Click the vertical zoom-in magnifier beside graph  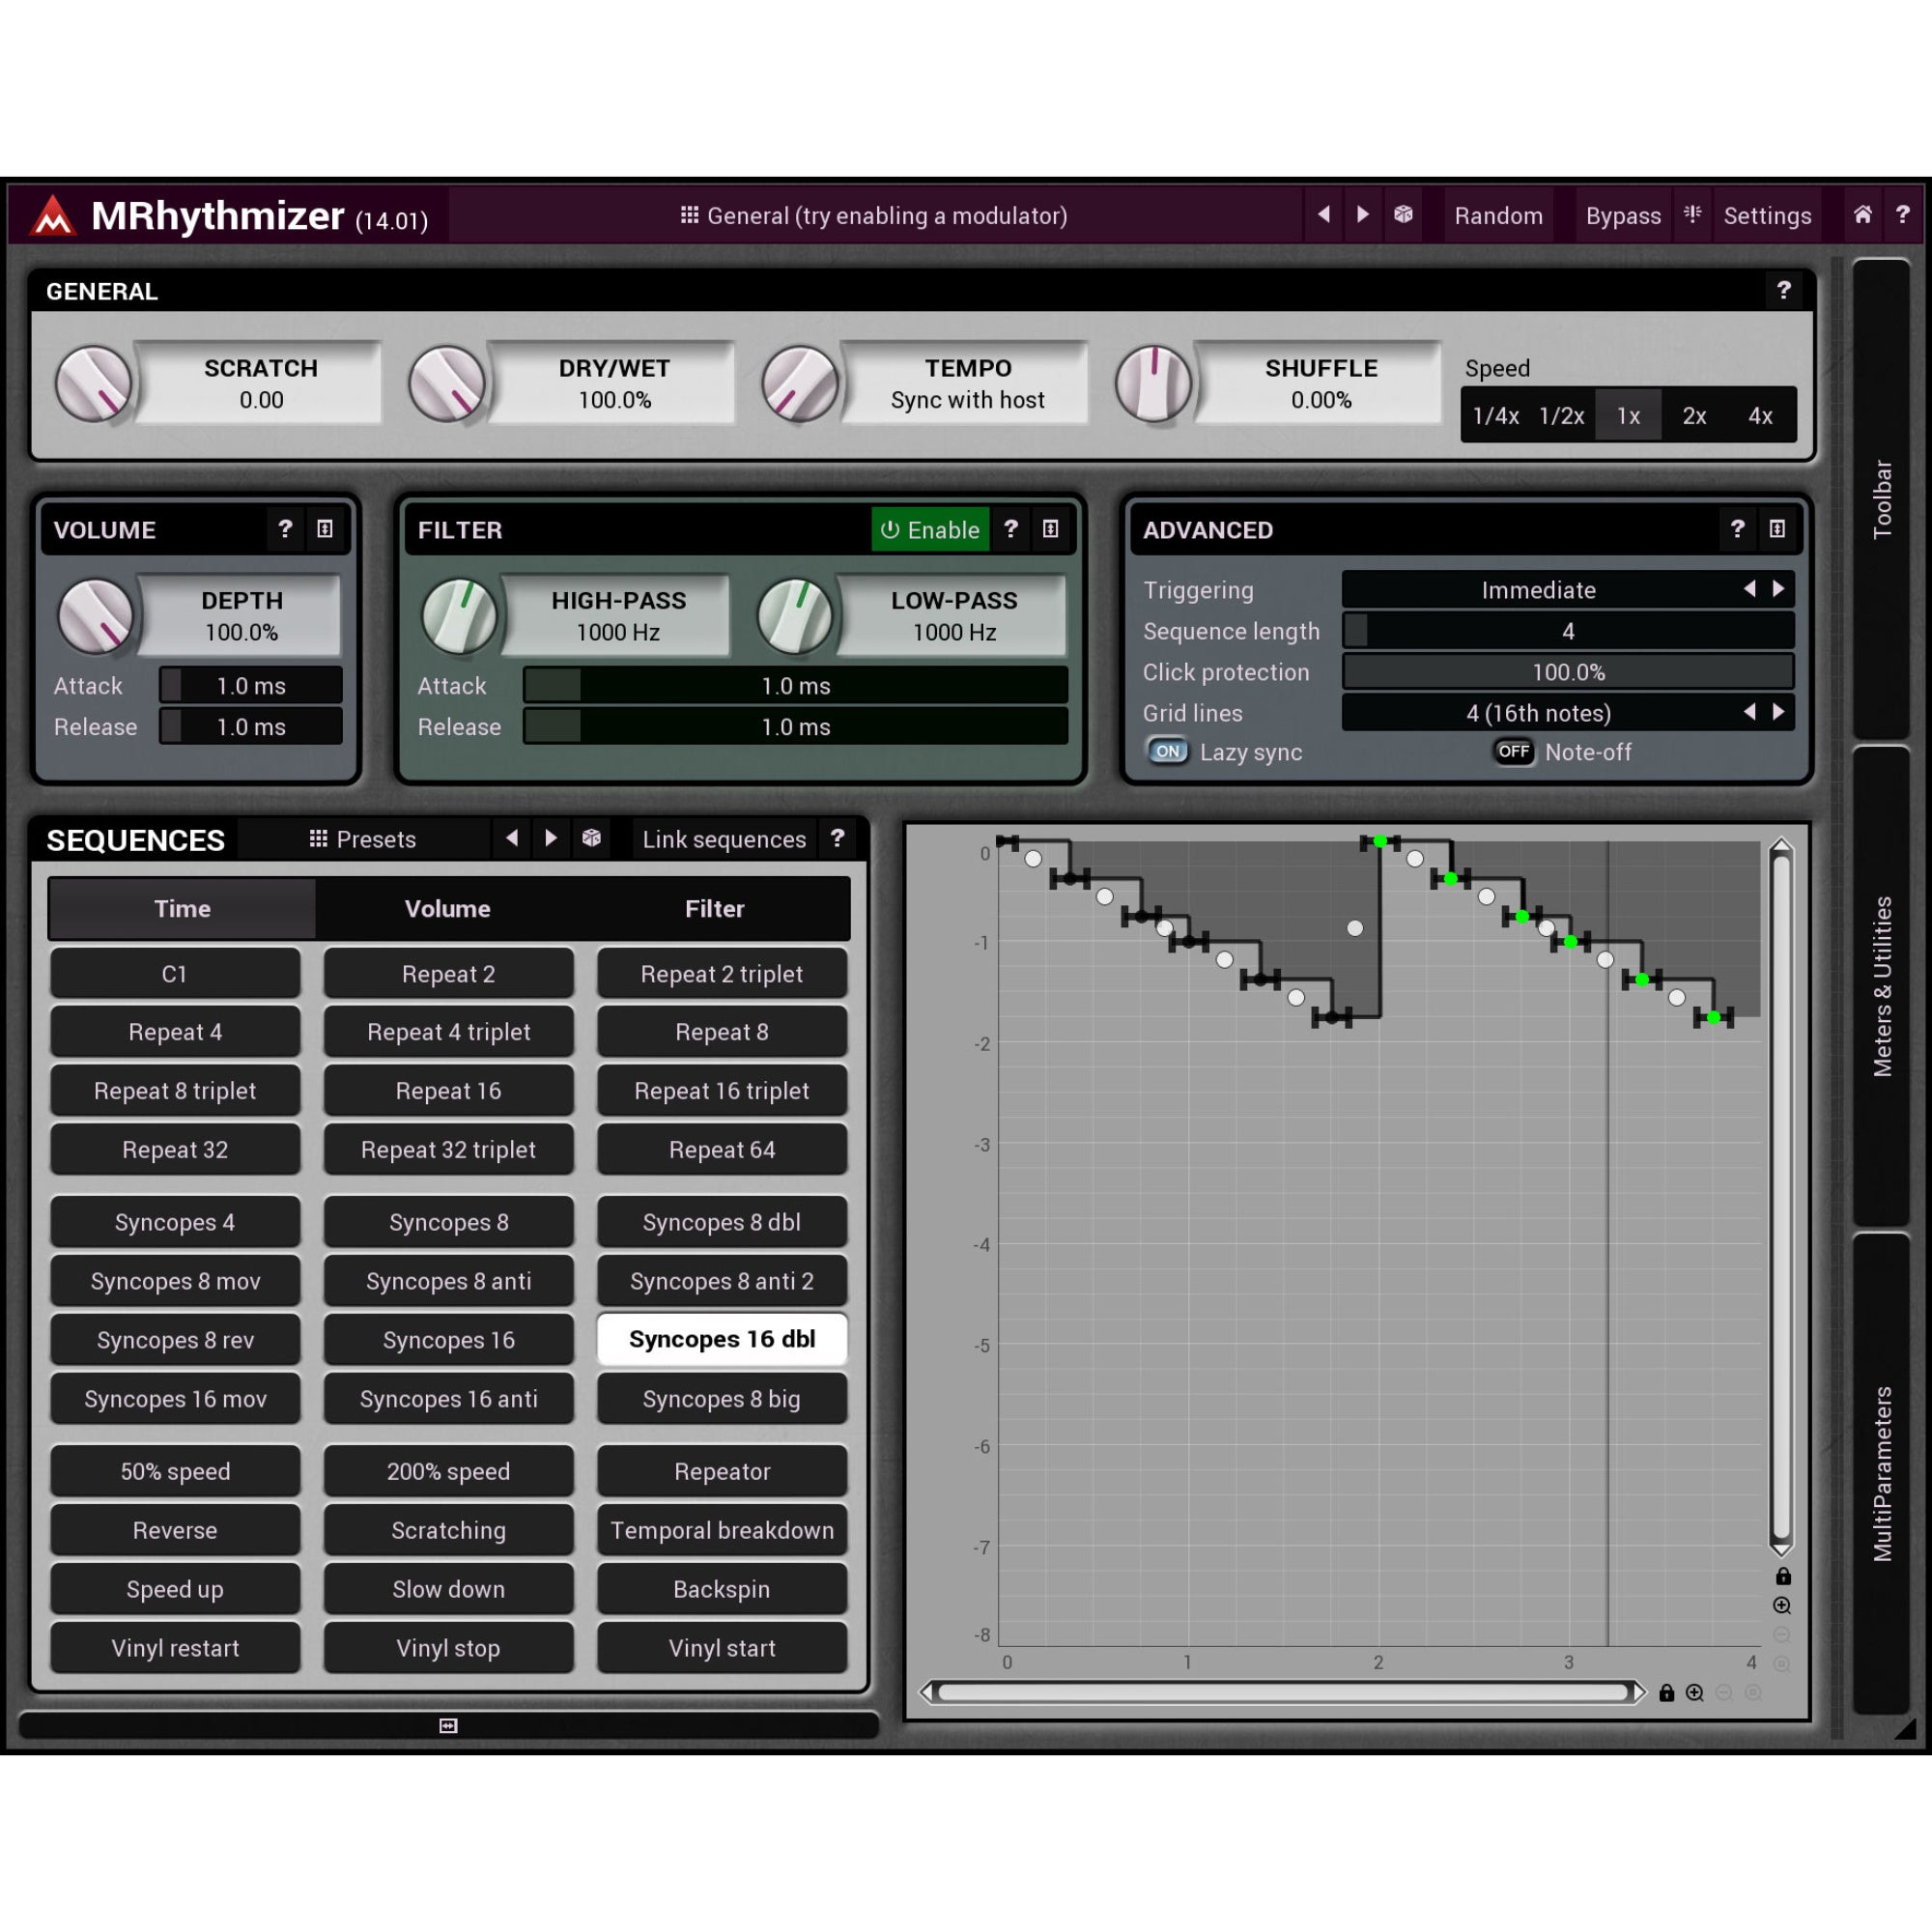(1782, 1605)
